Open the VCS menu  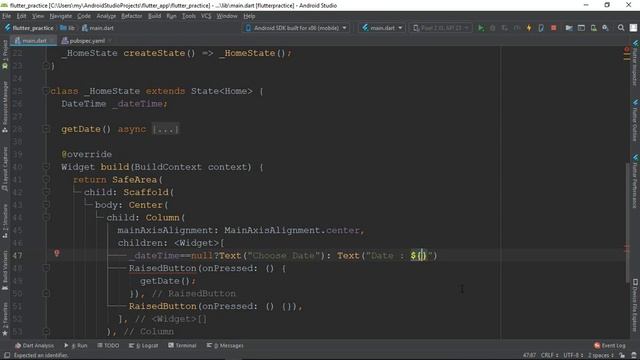click(206, 16)
